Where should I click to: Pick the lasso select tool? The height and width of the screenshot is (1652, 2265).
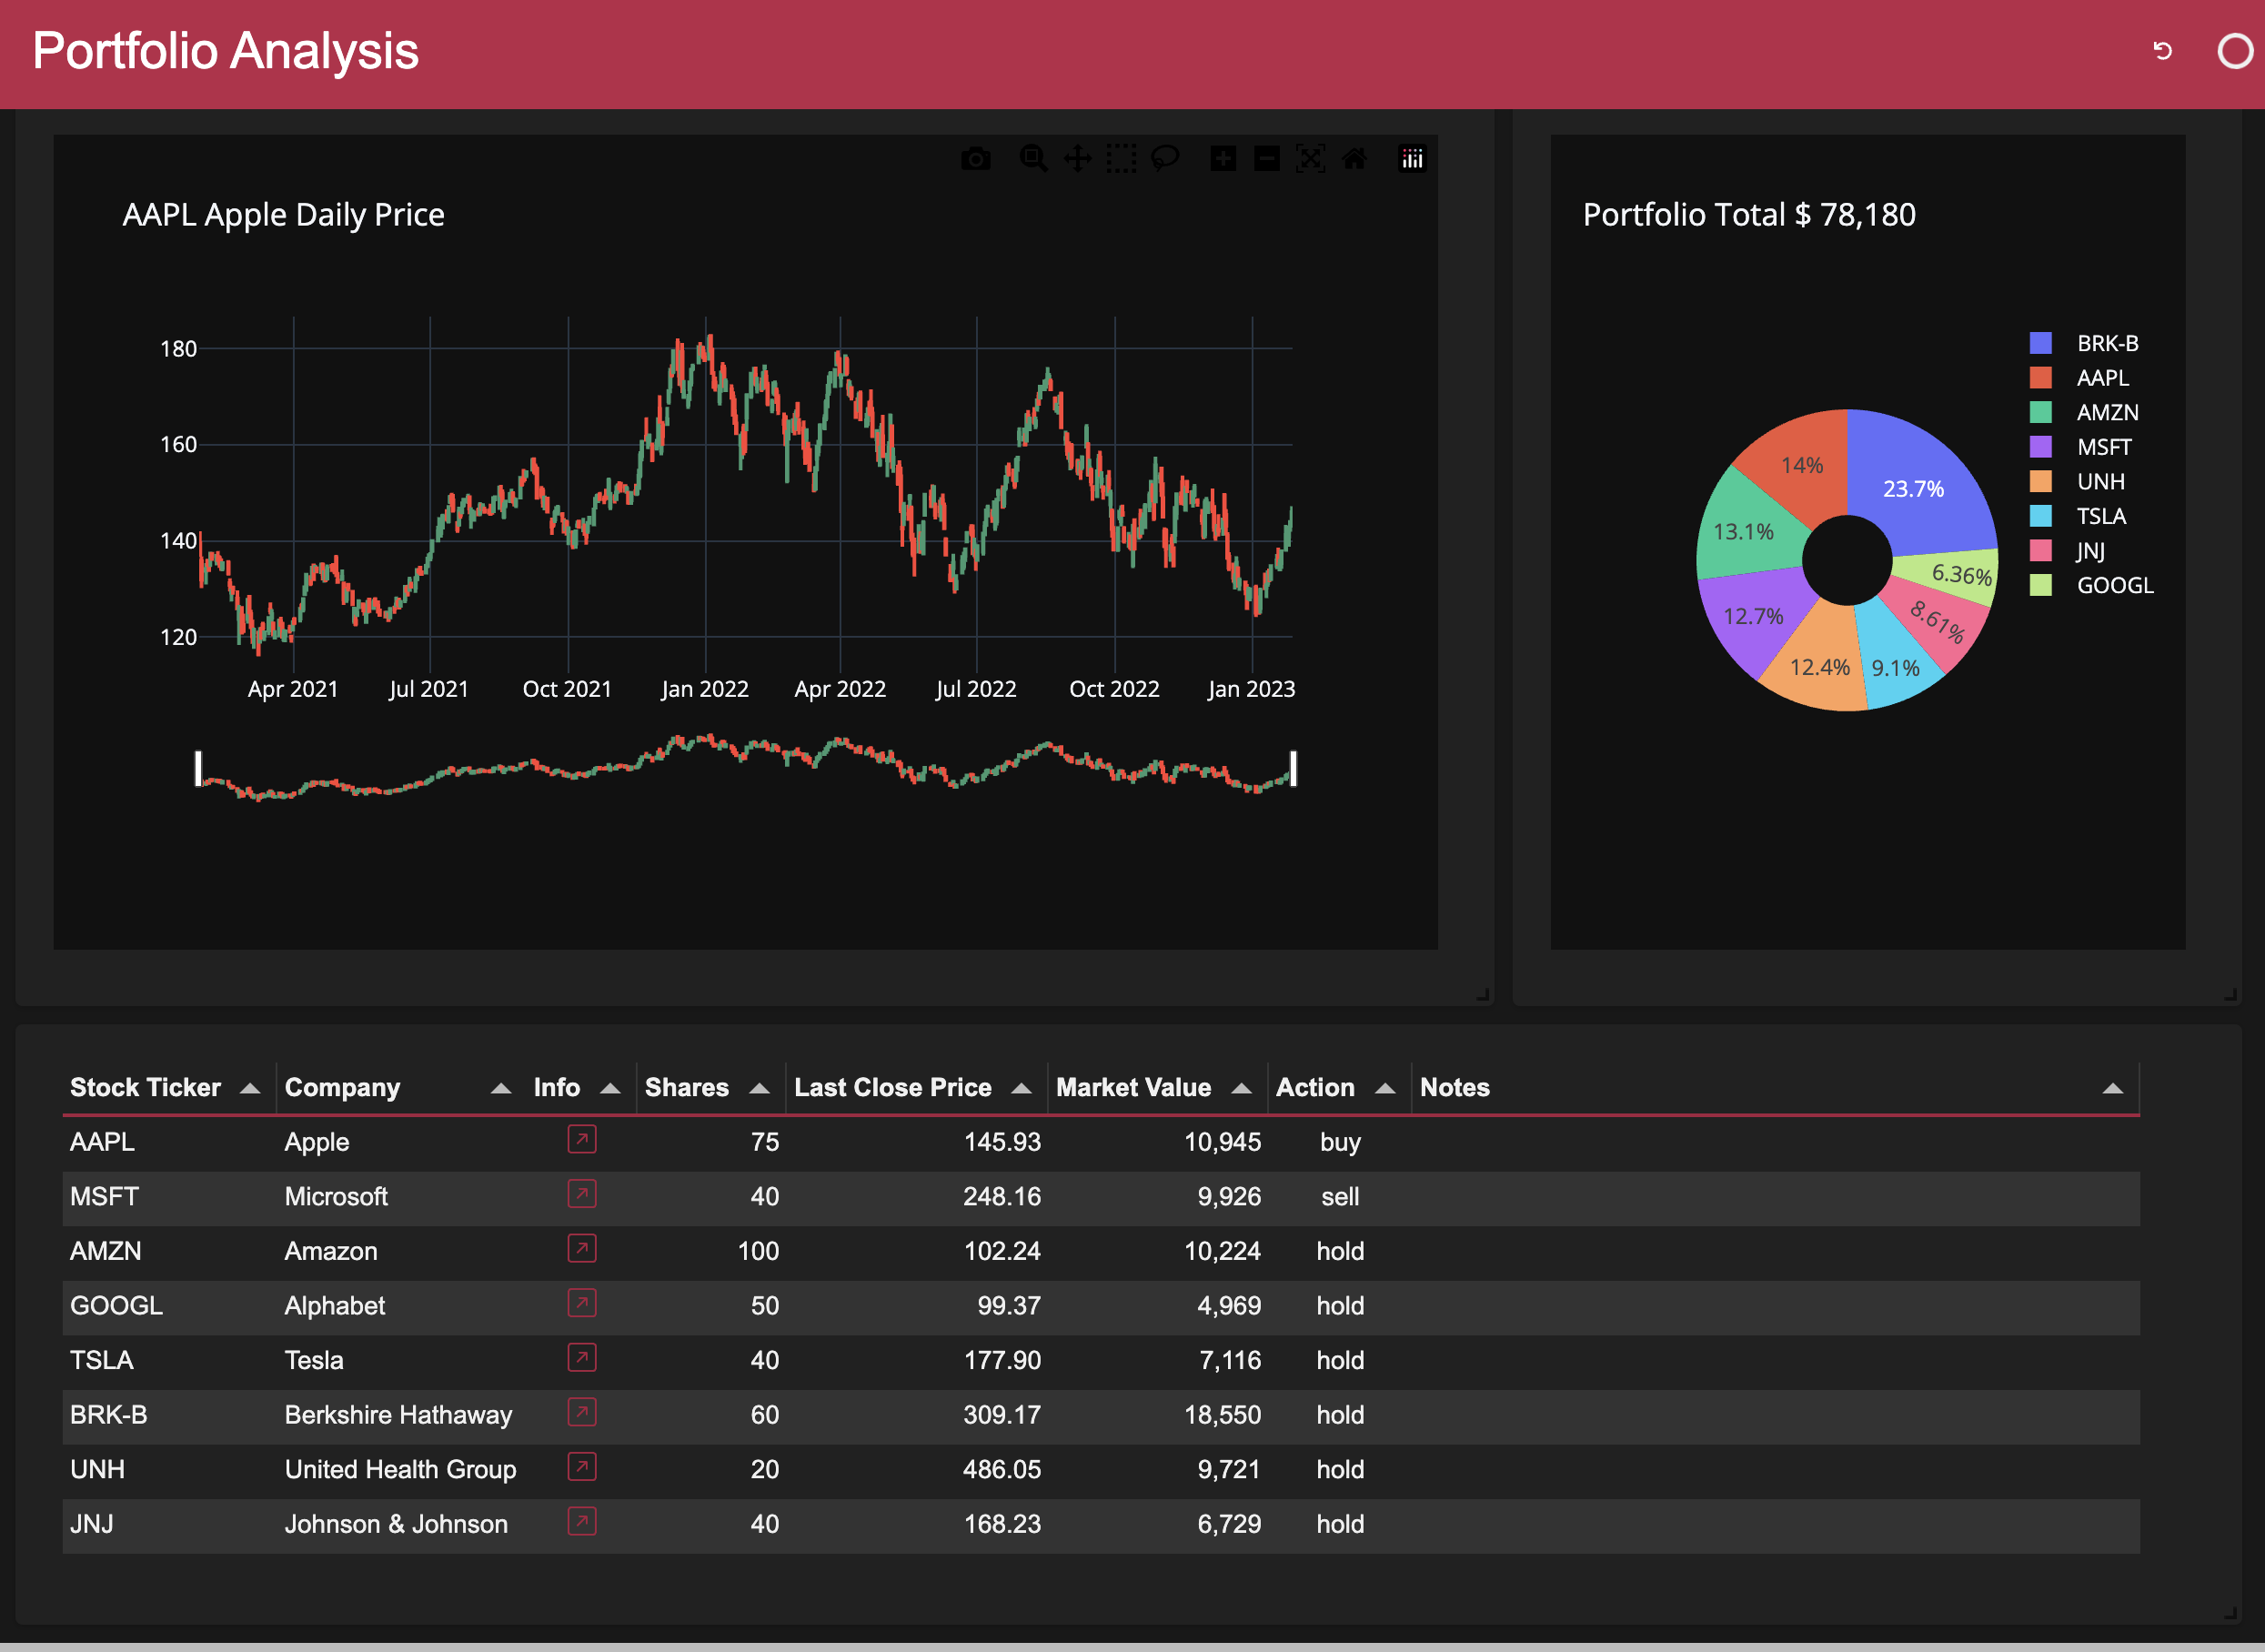(1164, 158)
